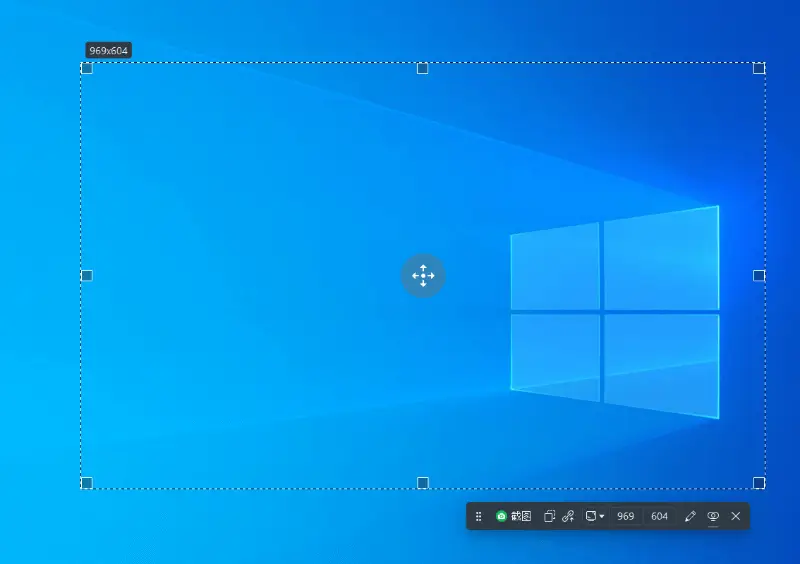
Task: Click the 截图 capture button
Action: [514, 516]
